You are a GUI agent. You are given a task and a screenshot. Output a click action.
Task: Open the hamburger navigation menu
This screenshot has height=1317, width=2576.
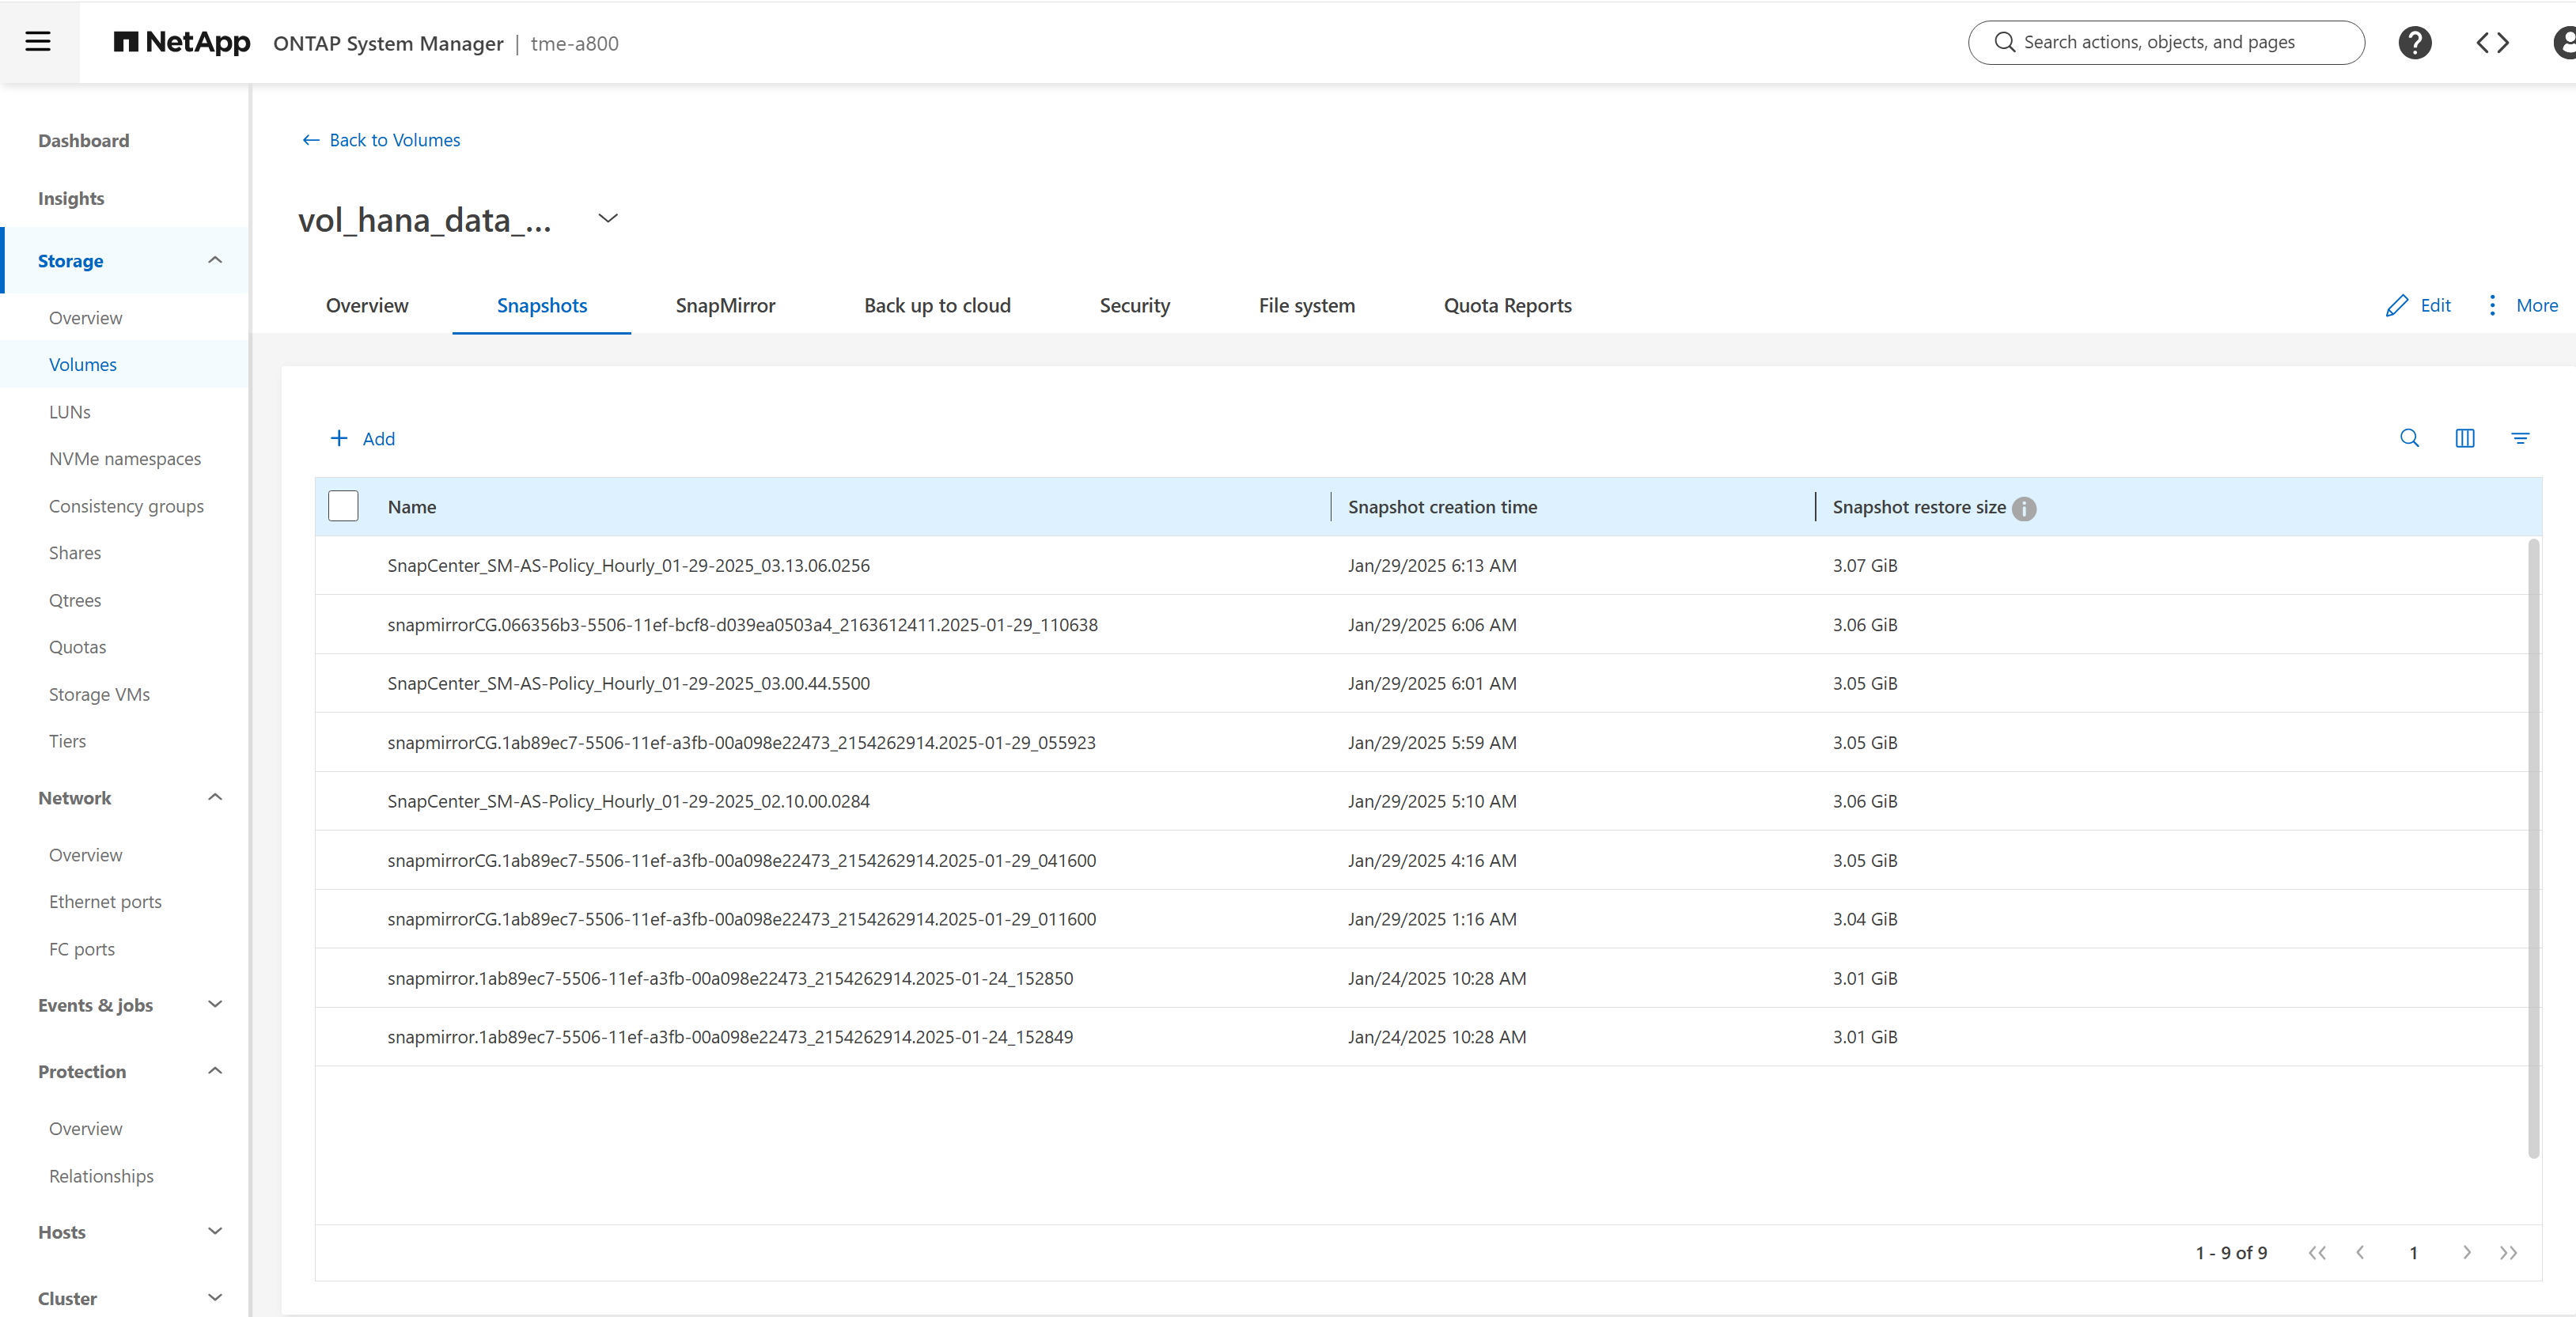[x=38, y=41]
